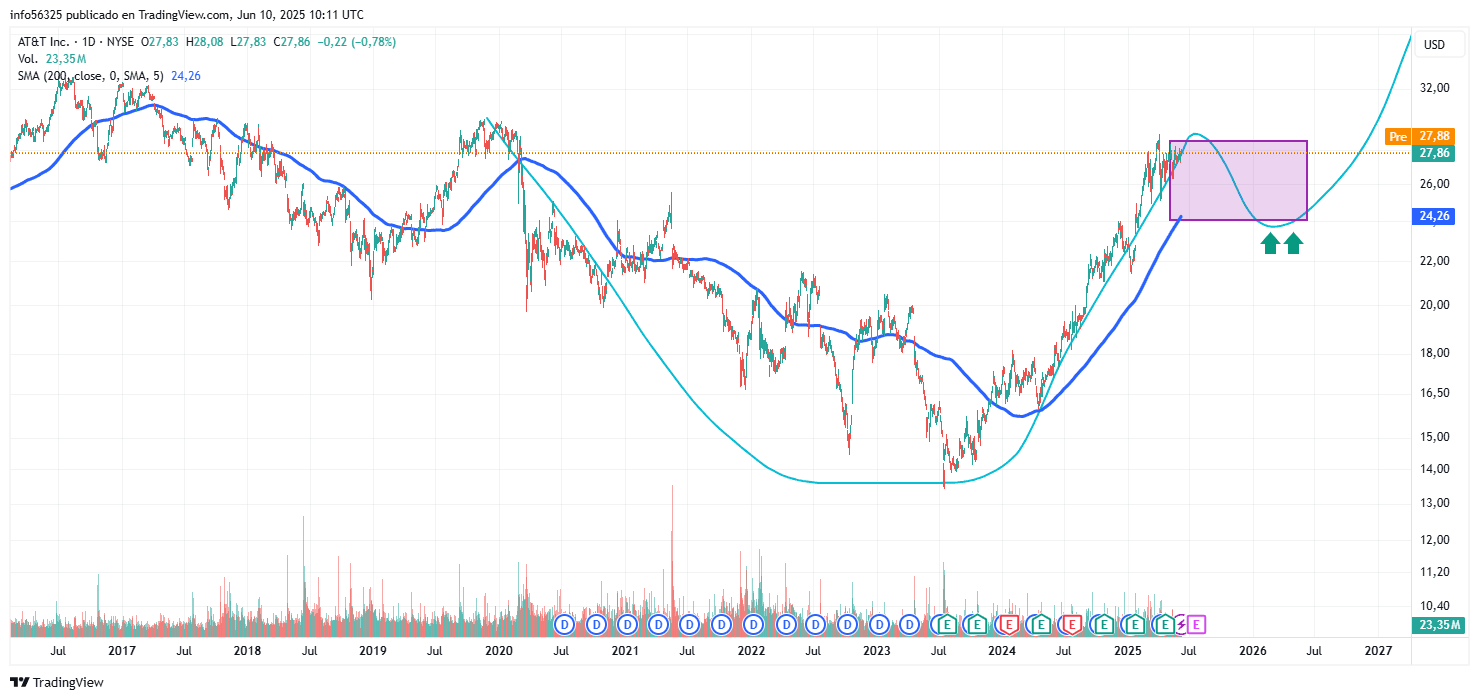Screen dimensions: 1479x700
Task: Open the dividend marker at October 2021
Action: point(721,625)
